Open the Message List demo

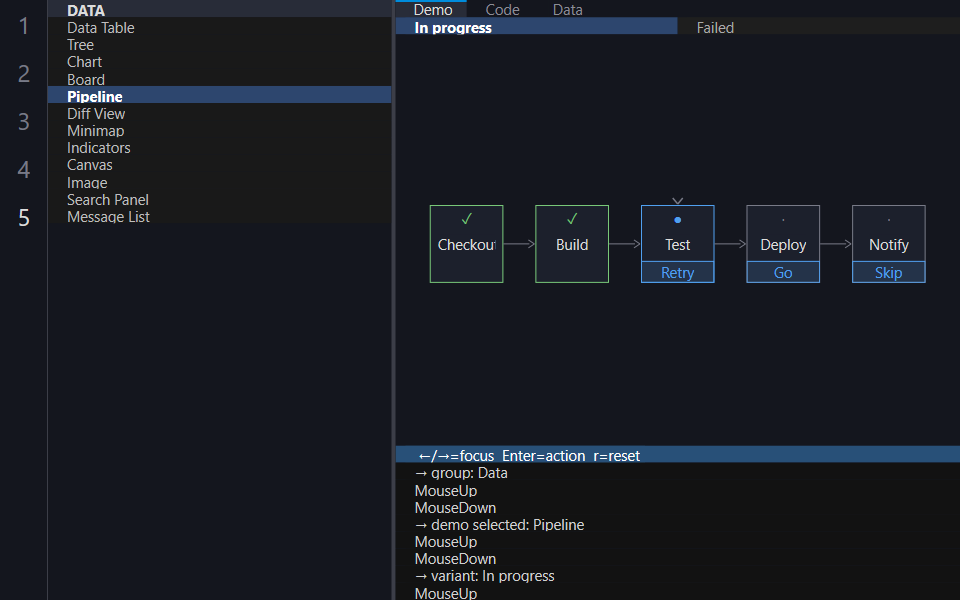pos(219,217)
